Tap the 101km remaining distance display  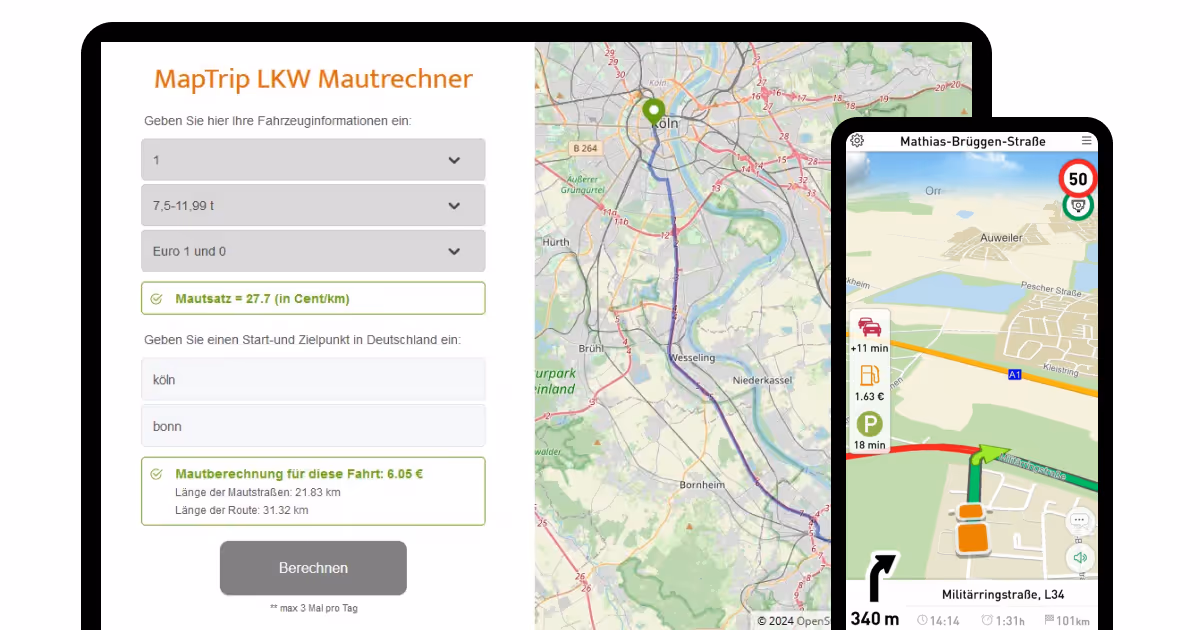pyautogui.click(x=1066, y=621)
